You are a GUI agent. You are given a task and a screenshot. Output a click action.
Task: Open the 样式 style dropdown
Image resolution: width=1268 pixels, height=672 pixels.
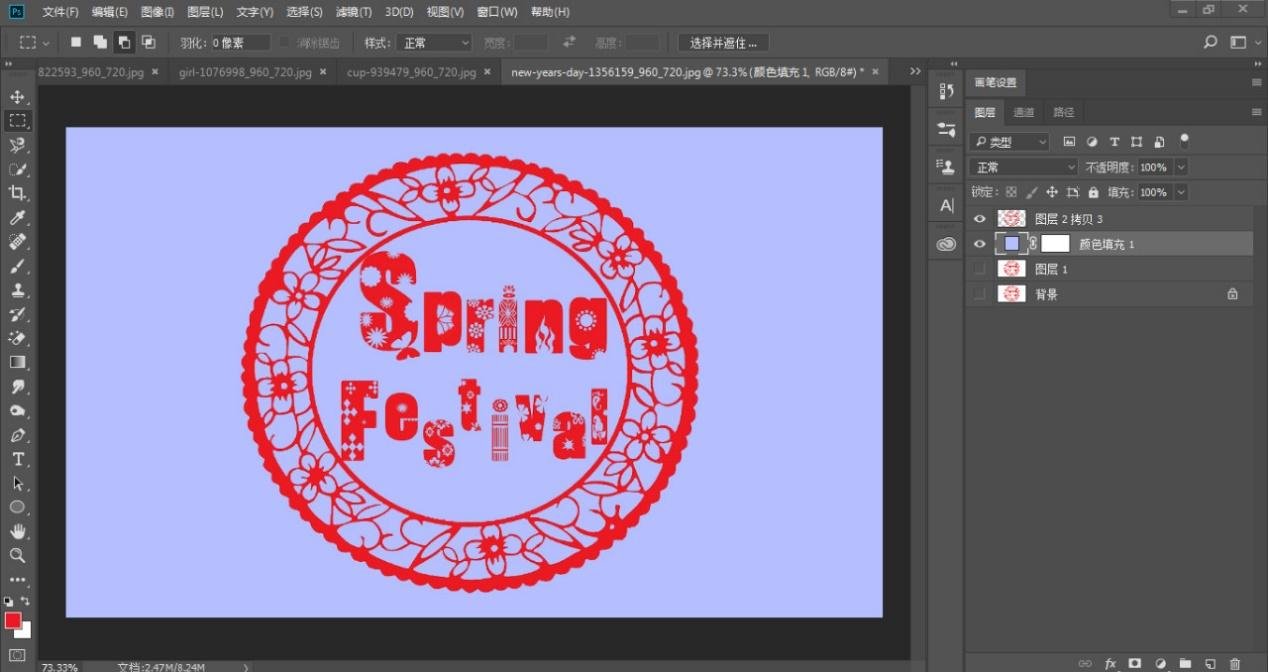pyautogui.click(x=434, y=43)
